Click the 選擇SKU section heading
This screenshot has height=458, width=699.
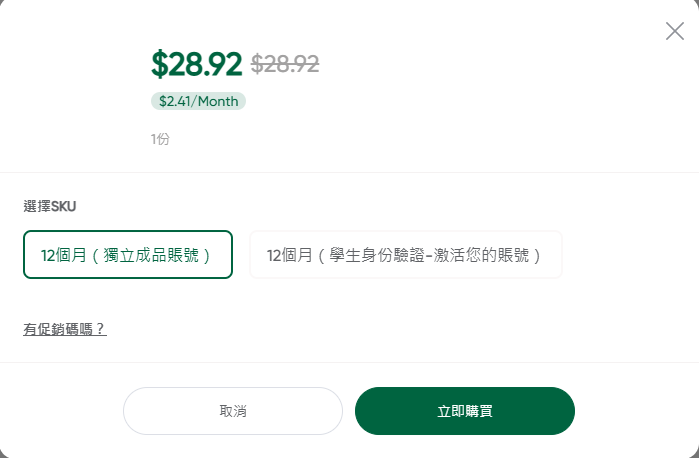[x=50, y=206]
